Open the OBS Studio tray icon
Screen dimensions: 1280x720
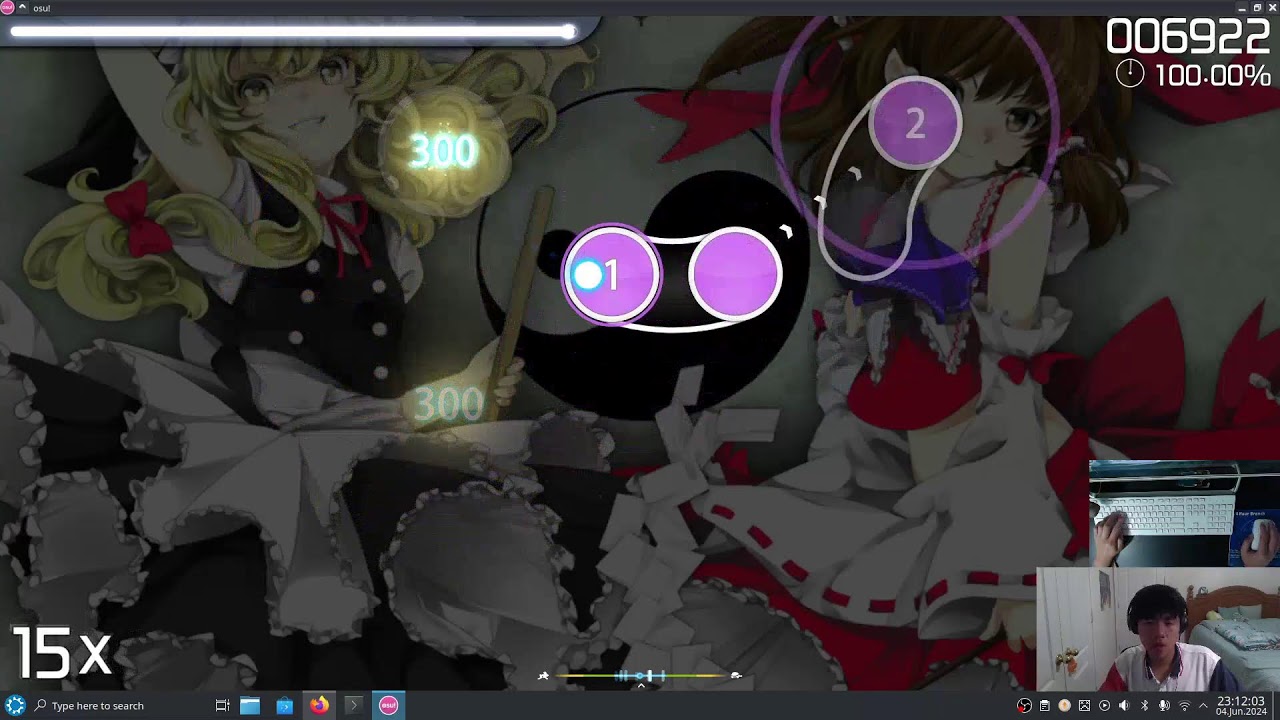(x=1024, y=706)
